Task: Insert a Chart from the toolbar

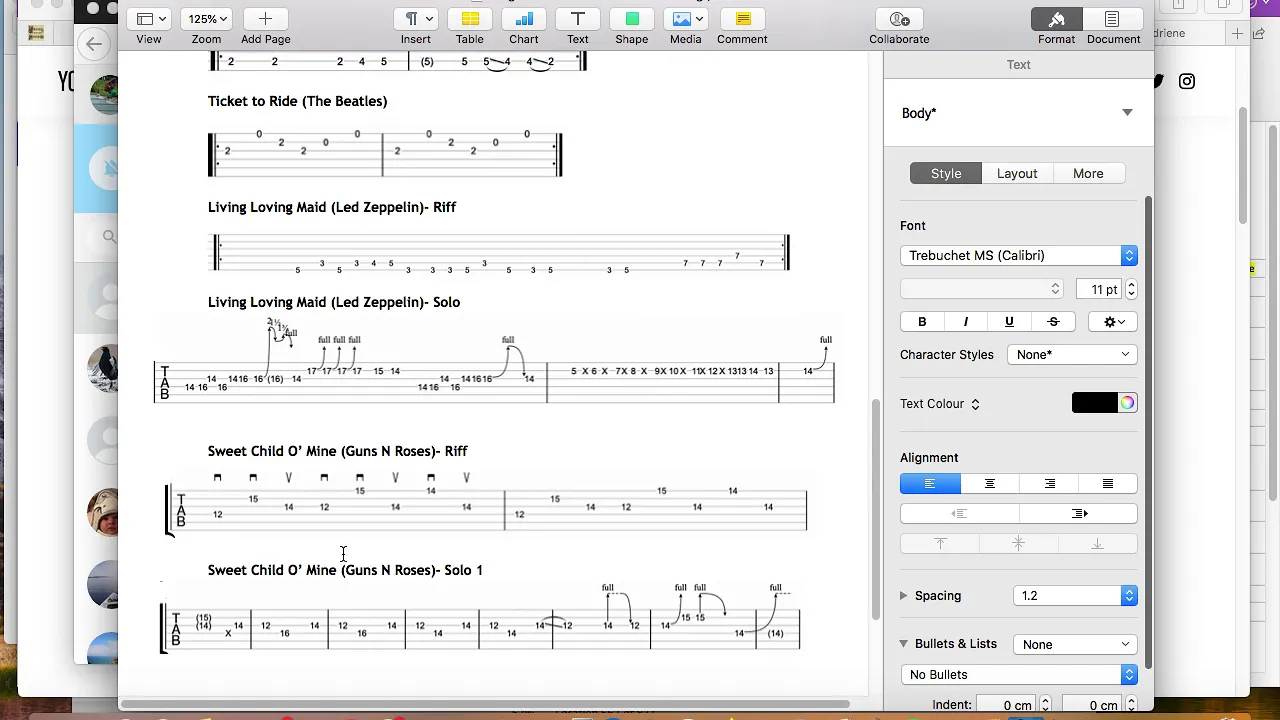Action: (x=524, y=19)
